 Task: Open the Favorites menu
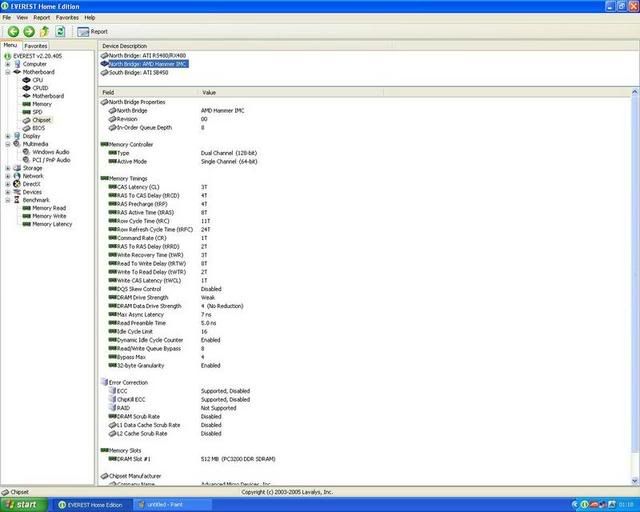(67, 17)
